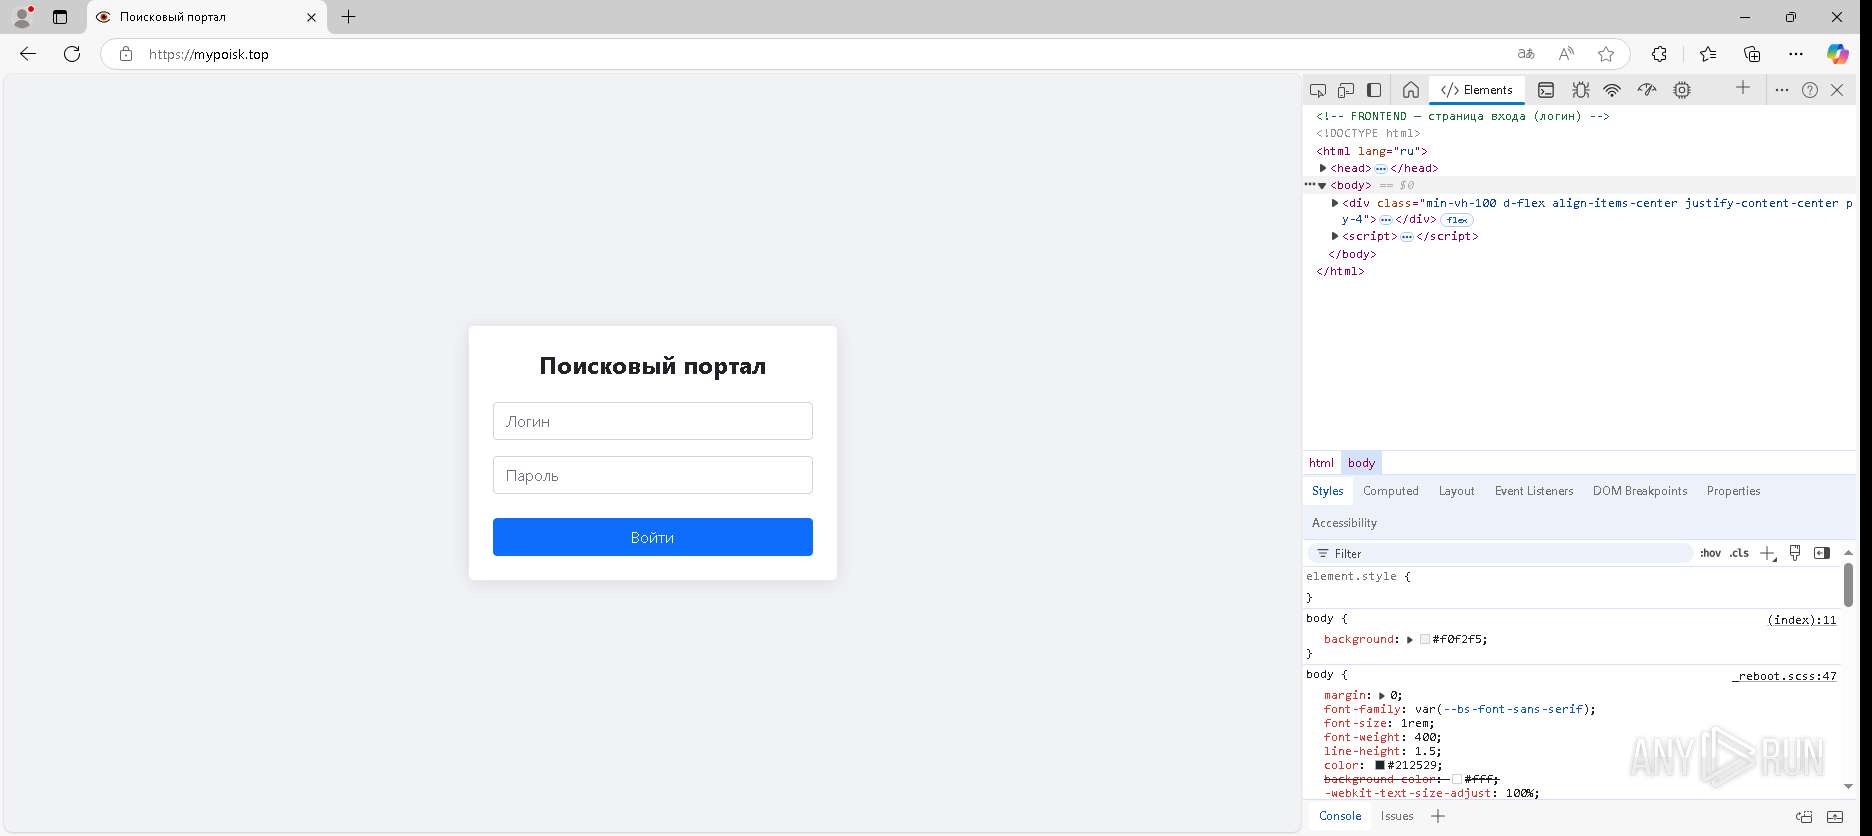Viewport: 1872px width, 836px height.
Task: Click the Войти login button
Action: [x=653, y=537]
